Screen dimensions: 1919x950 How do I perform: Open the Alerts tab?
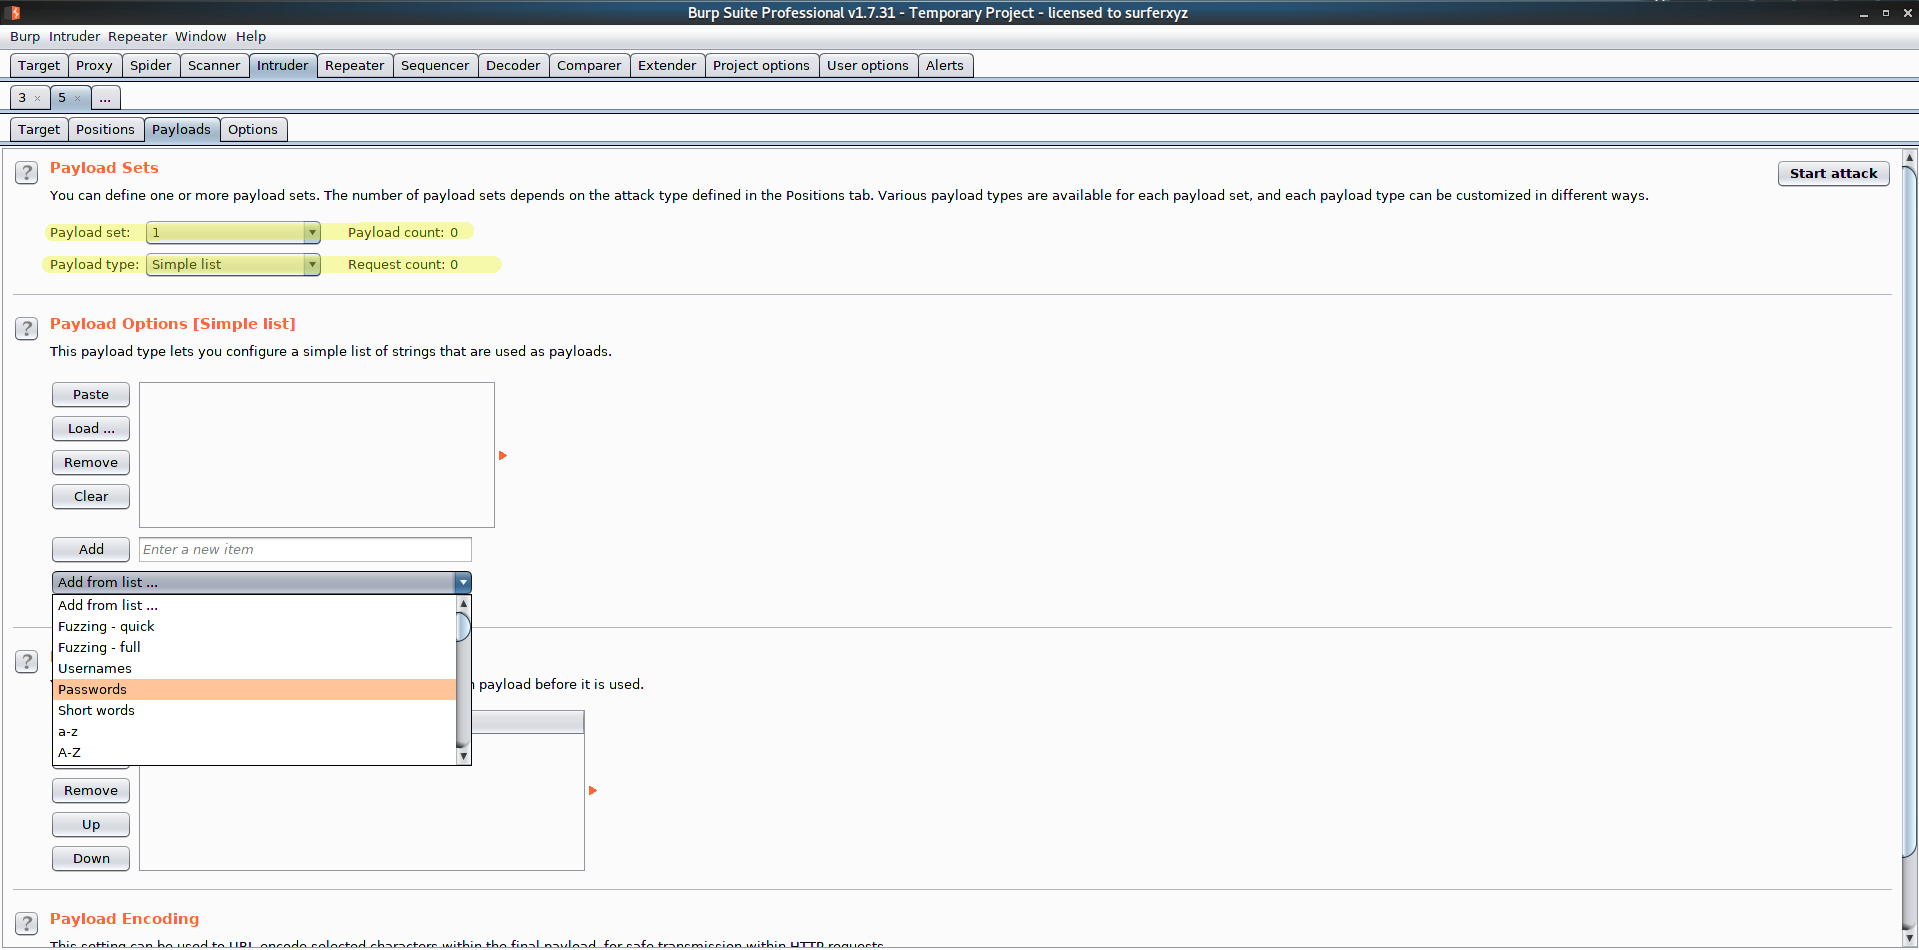945,65
